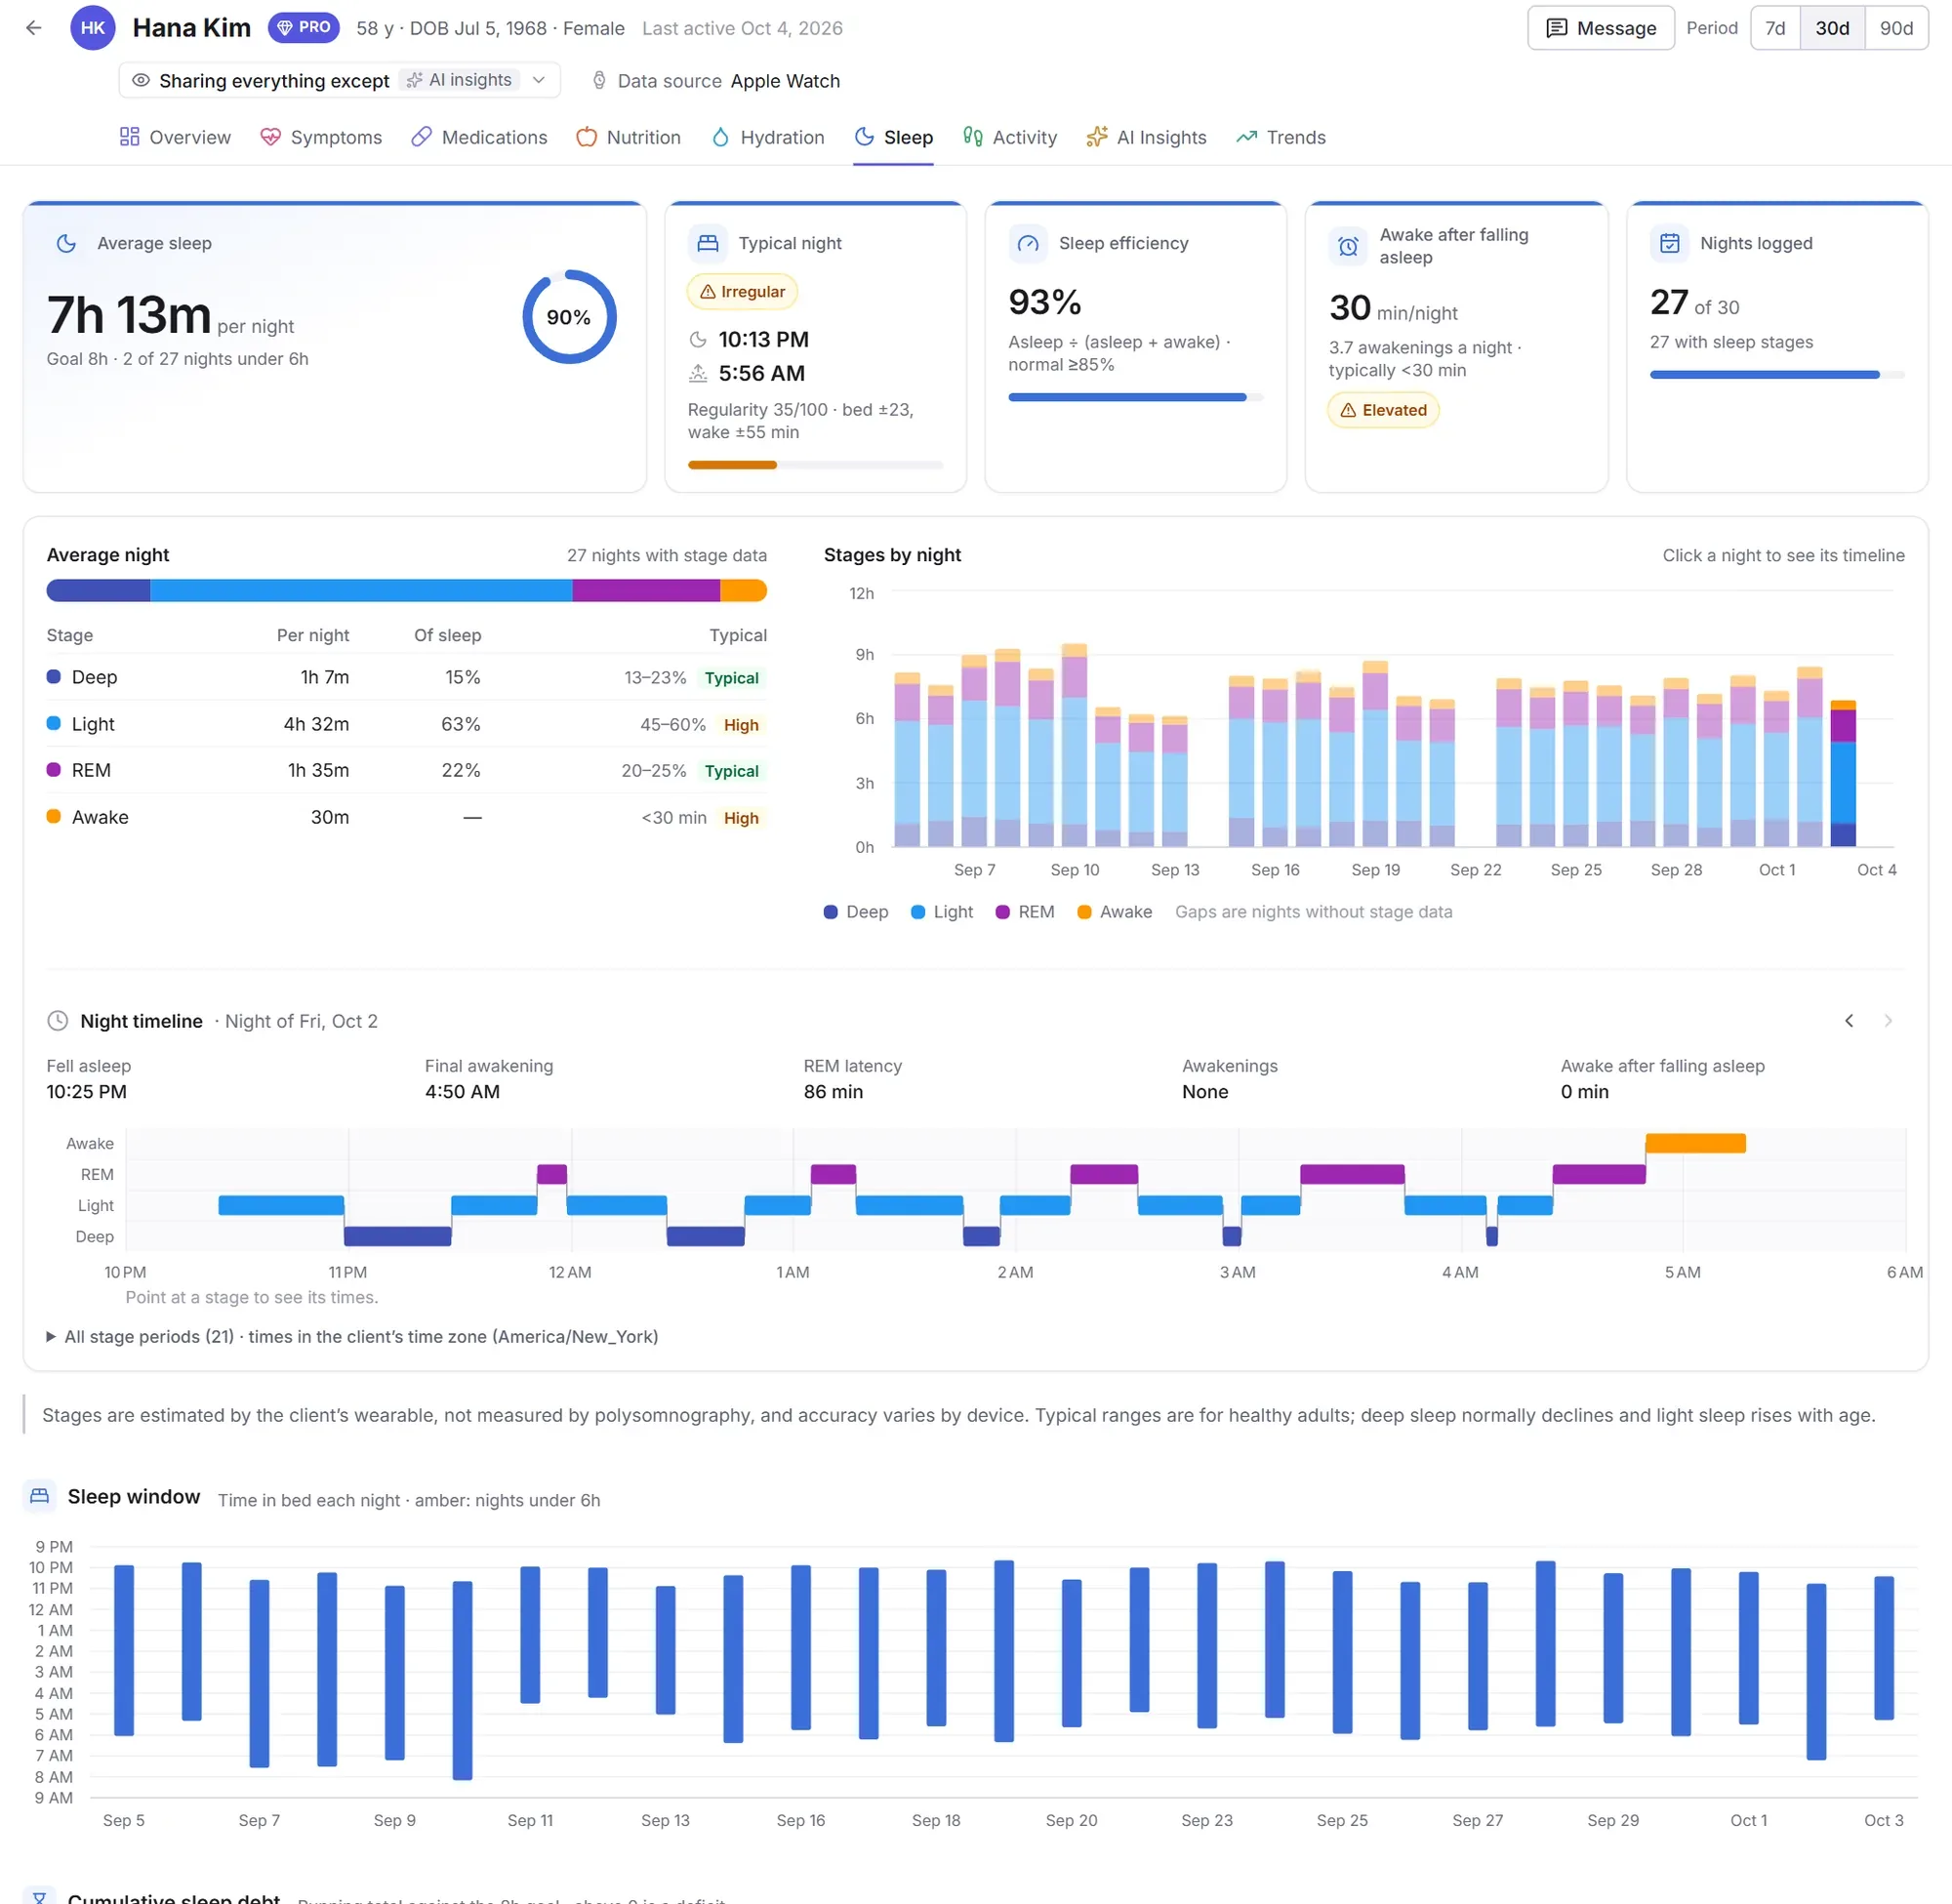Set period to 7d
The height and width of the screenshot is (1904, 1952).
tap(1775, 28)
